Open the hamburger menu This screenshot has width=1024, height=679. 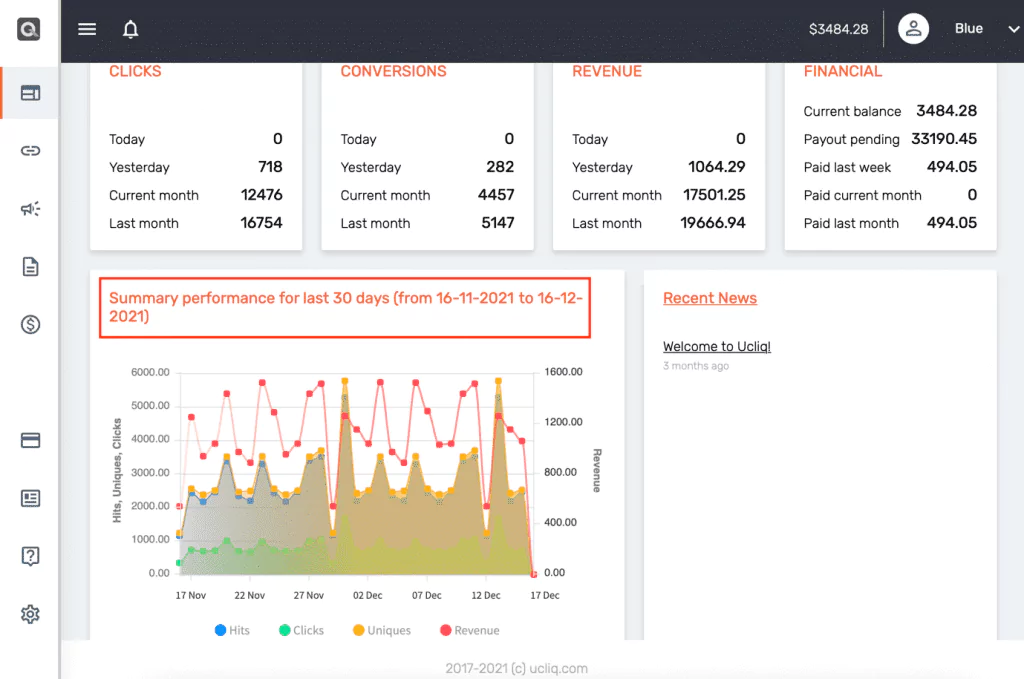(87, 29)
